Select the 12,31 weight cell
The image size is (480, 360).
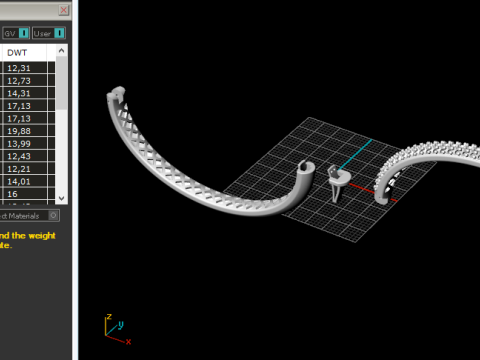click(x=25, y=68)
